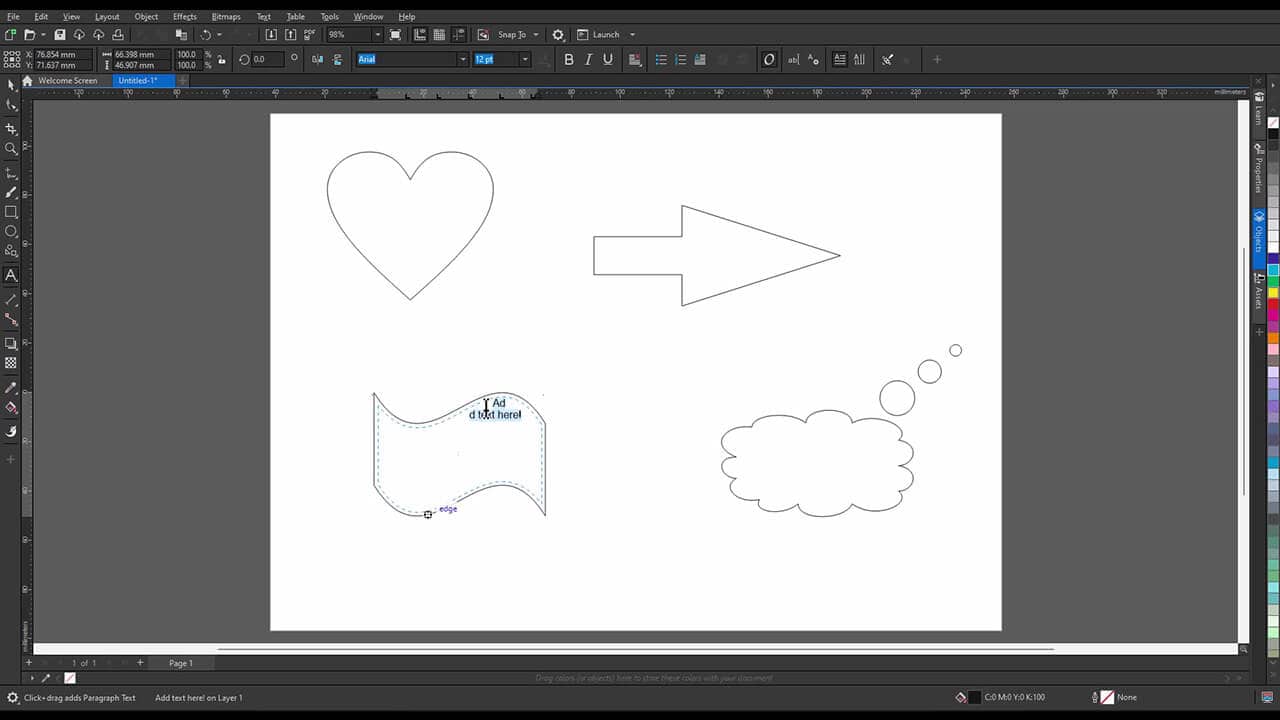Image resolution: width=1280 pixels, height=720 pixels.
Task: Select the Artistic Media tool
Action: point(11,192)
